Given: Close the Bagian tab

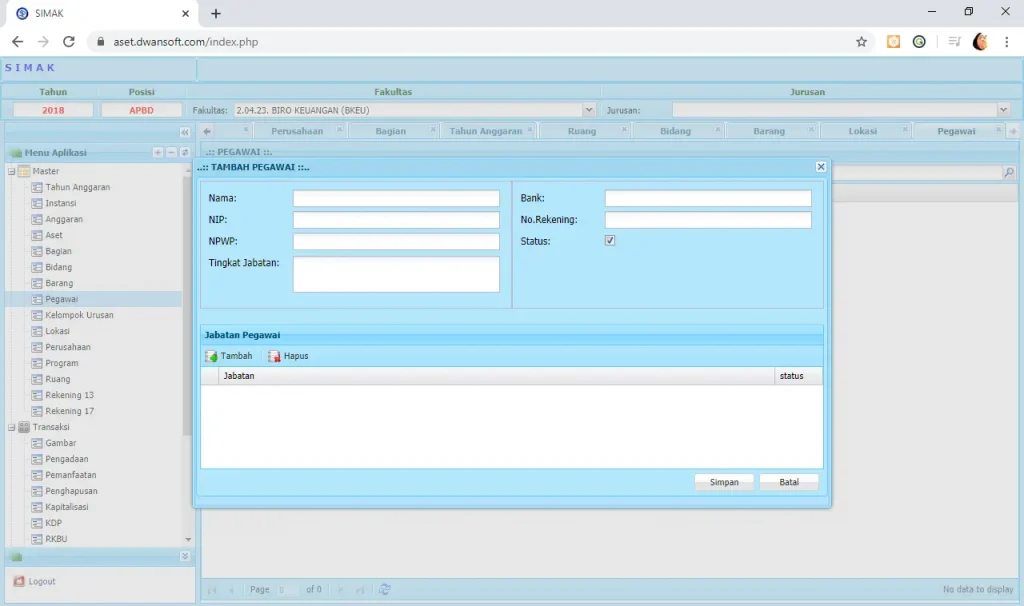Looking at the screenshot, I should click(x=433, y=130).
